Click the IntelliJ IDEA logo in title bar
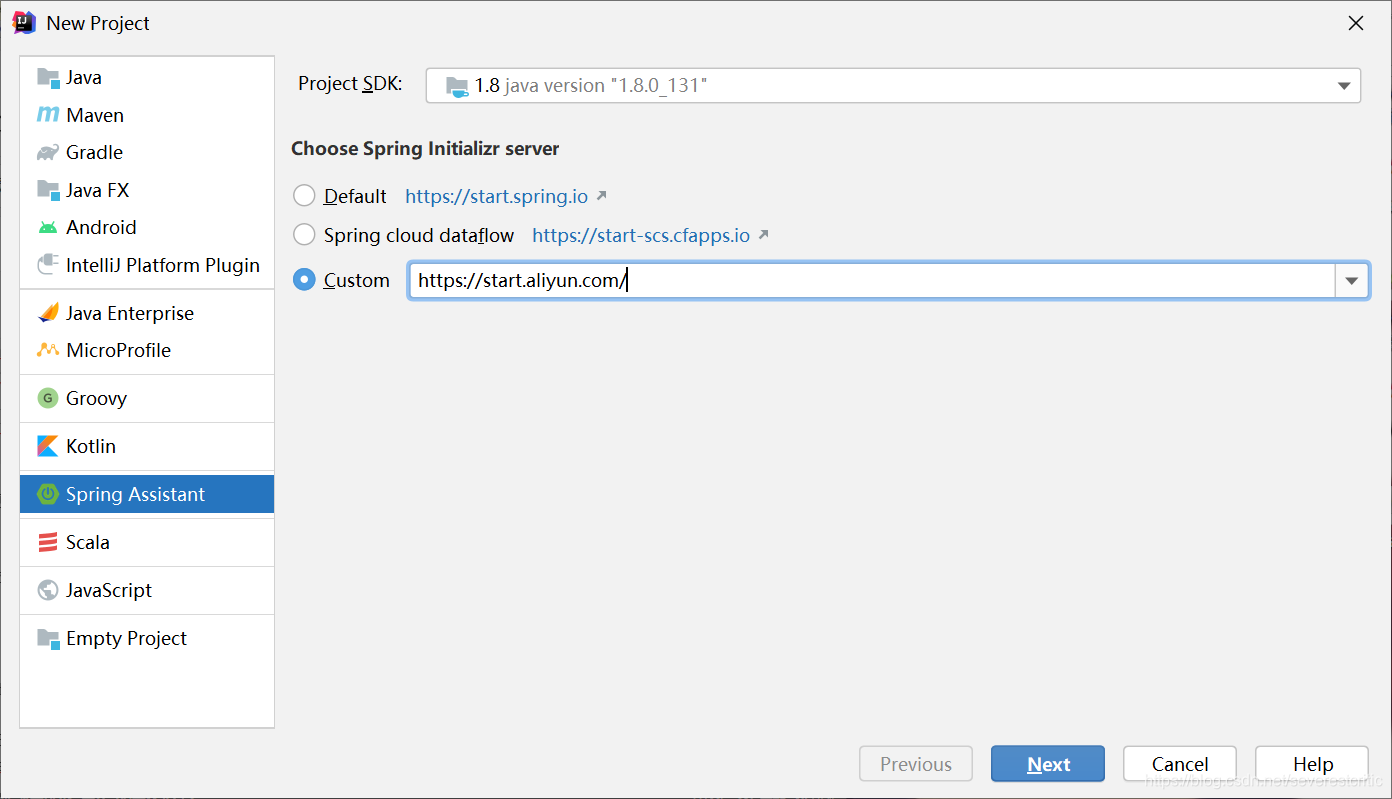The width and height of the screenshot is (1392, 799). pyautogui.click(x=25, y=22)
